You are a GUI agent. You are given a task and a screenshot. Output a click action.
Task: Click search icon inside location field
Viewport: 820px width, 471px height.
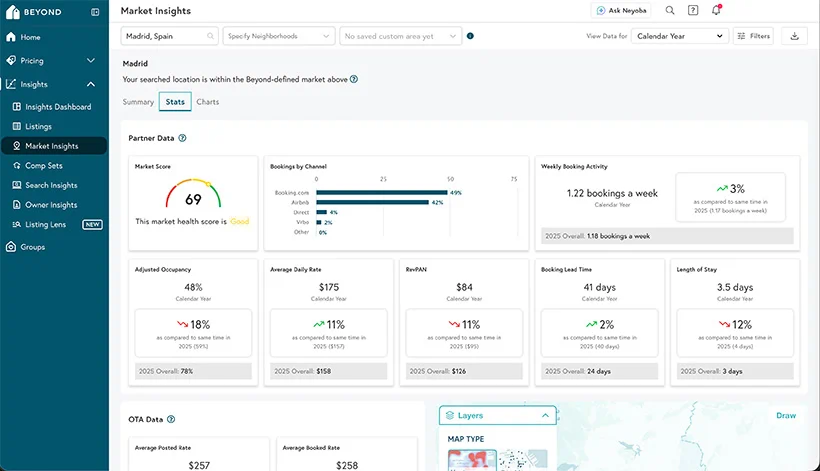[210, 36]
